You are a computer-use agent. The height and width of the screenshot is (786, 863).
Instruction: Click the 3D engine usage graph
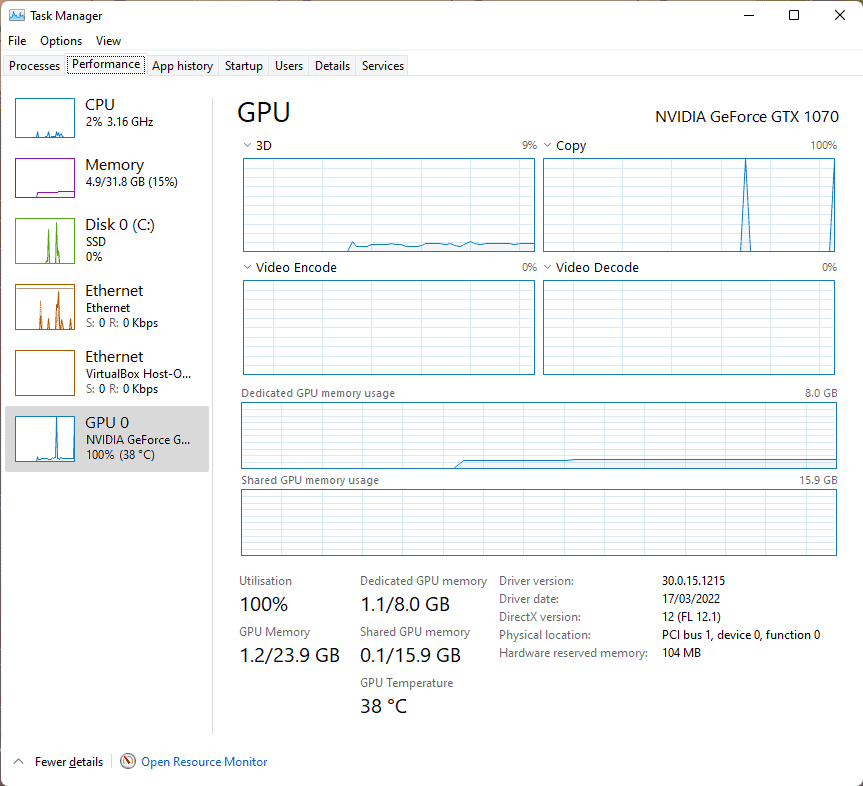[x=389, y=205]
